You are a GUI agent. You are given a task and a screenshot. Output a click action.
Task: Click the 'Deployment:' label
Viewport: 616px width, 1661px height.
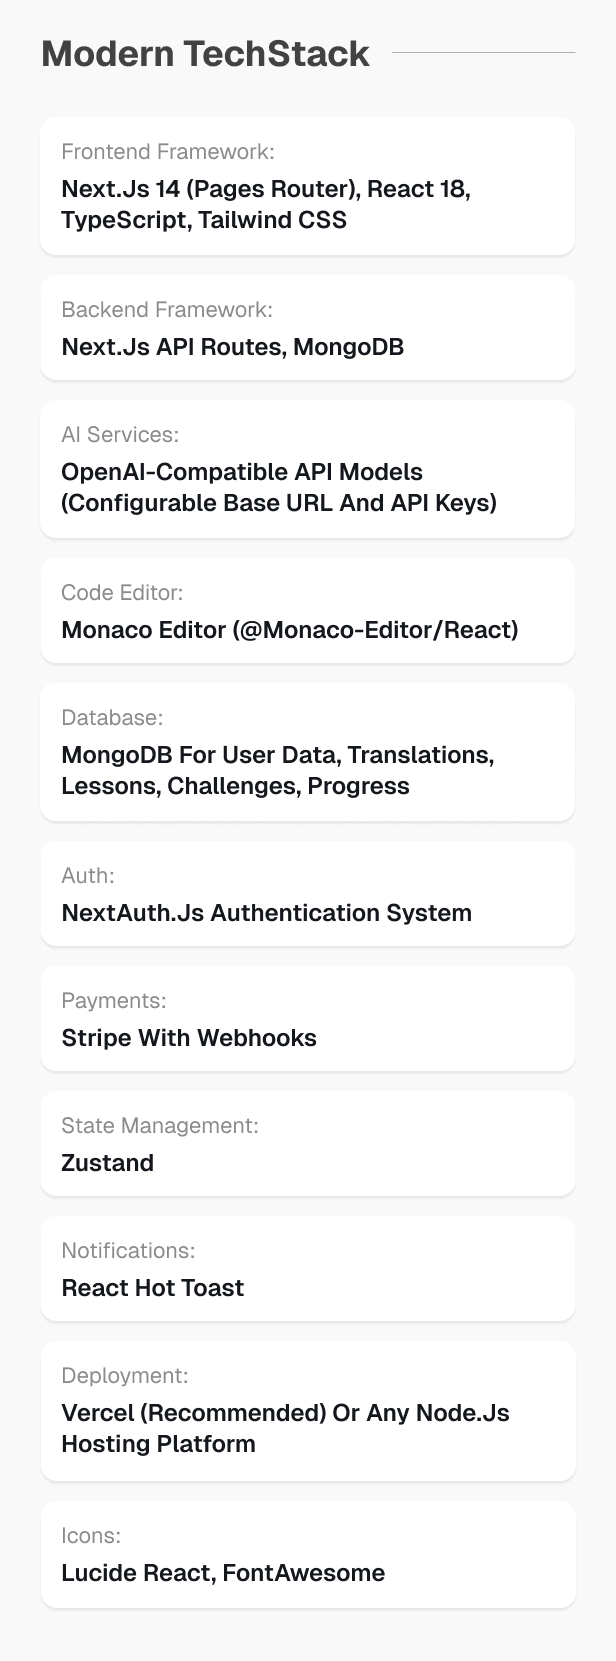pos(125,1376)
